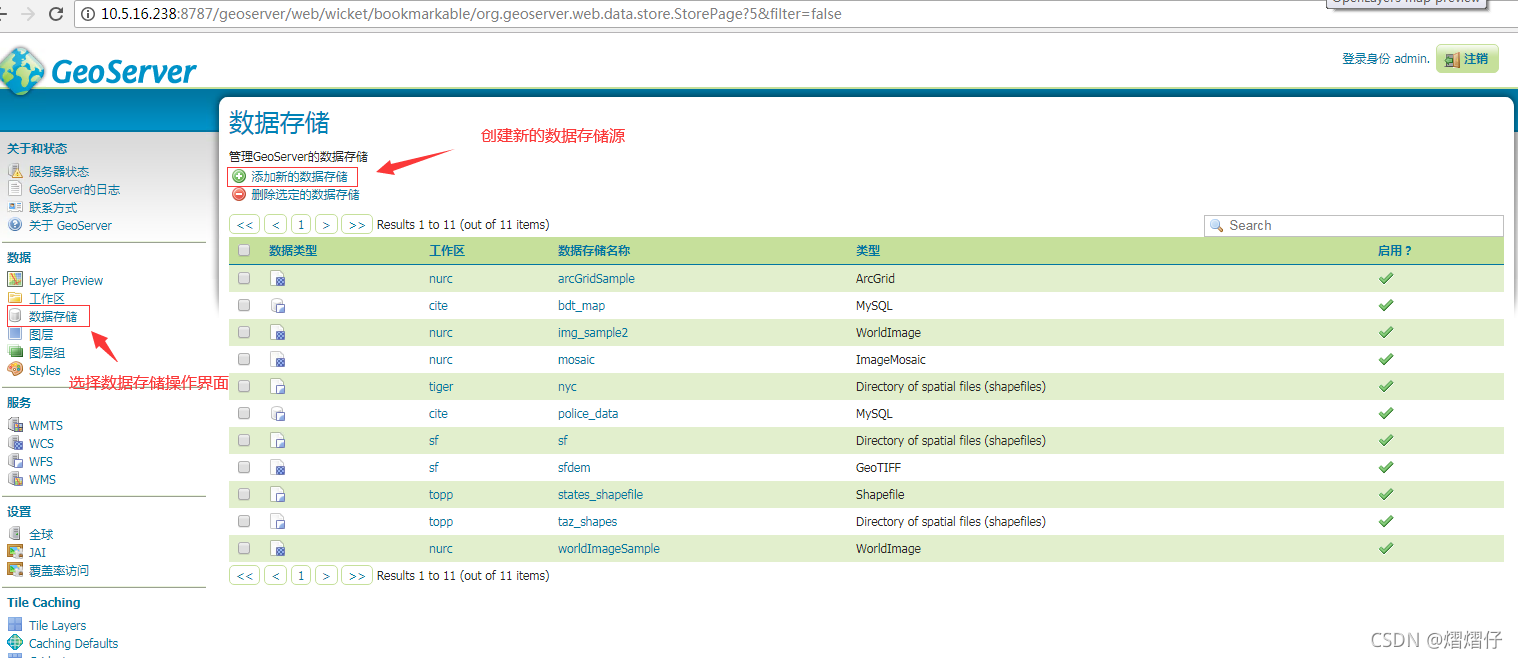Click the WMS service icon
Screen dimensions: 1518x658
pos(17,479)
